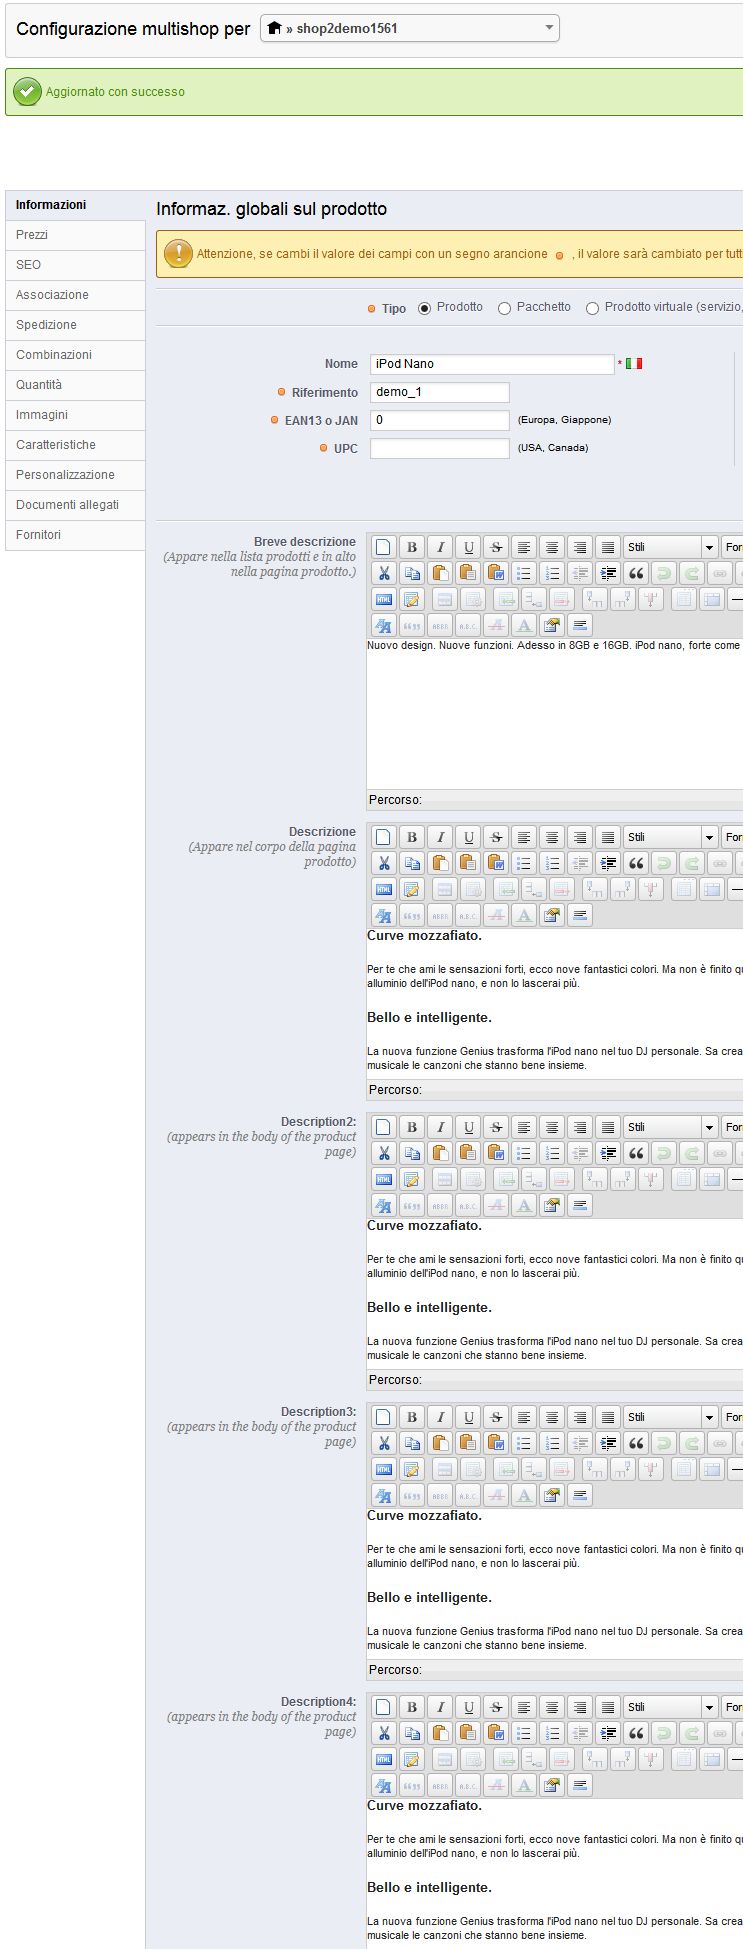Select the Prodotto type radio button
This screenshot has width=743, height=1949.
pos(424,308)
